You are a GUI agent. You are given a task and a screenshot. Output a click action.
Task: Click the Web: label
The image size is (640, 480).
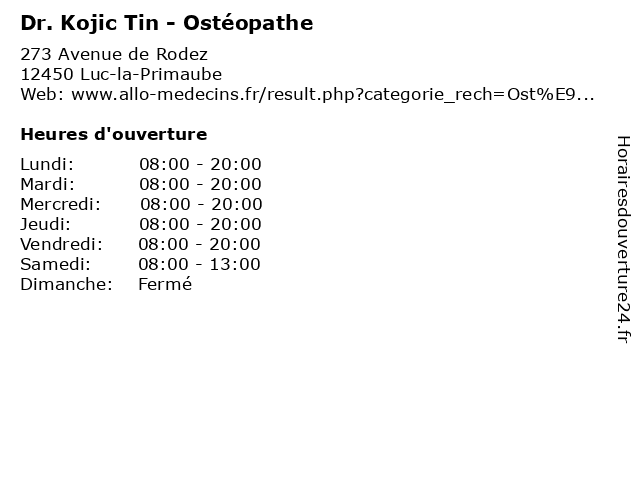pos(42,94)
